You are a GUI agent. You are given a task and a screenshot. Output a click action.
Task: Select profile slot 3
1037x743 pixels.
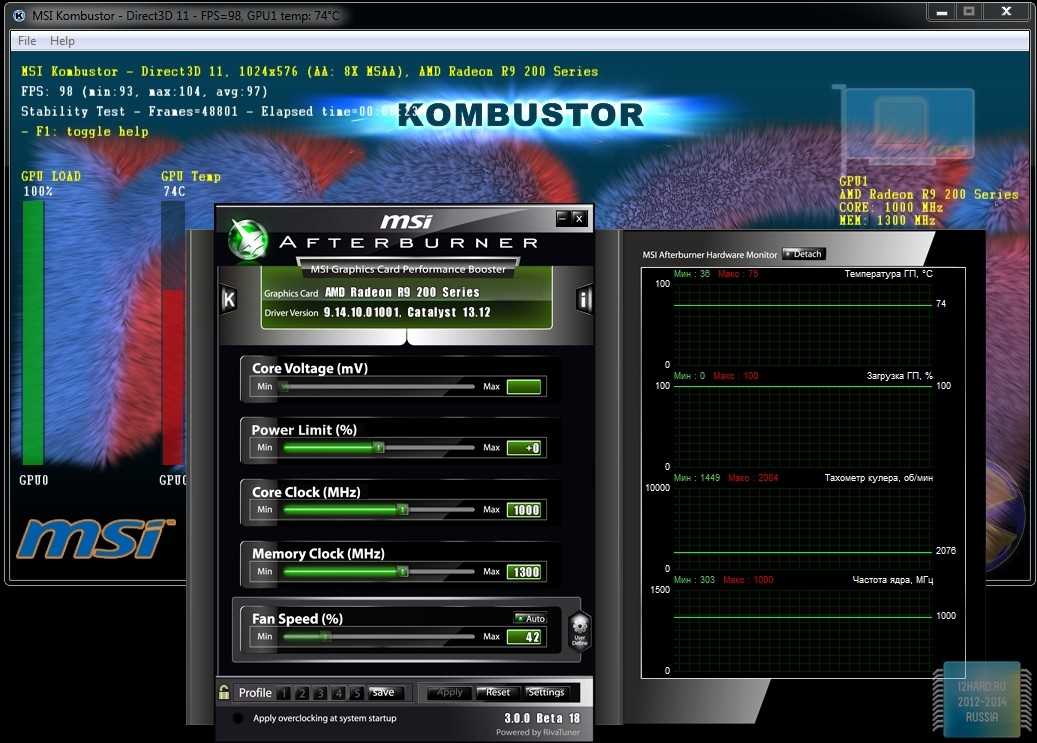point(320,693)
